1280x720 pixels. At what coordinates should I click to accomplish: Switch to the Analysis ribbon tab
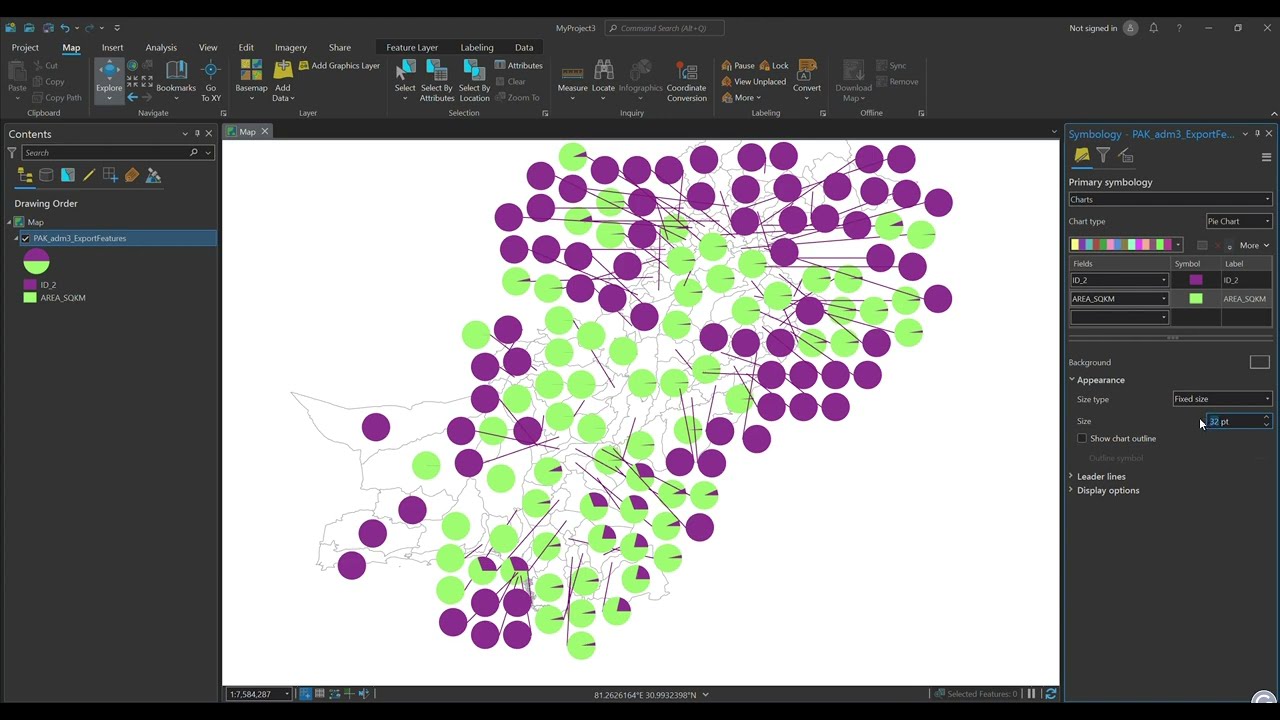click(x=161, y=48)
